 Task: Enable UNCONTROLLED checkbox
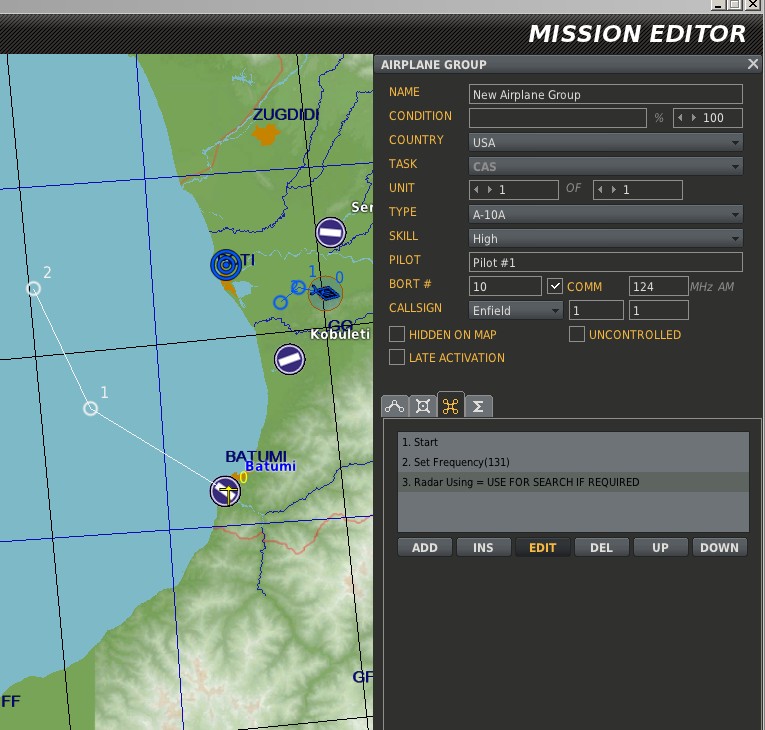577,334
